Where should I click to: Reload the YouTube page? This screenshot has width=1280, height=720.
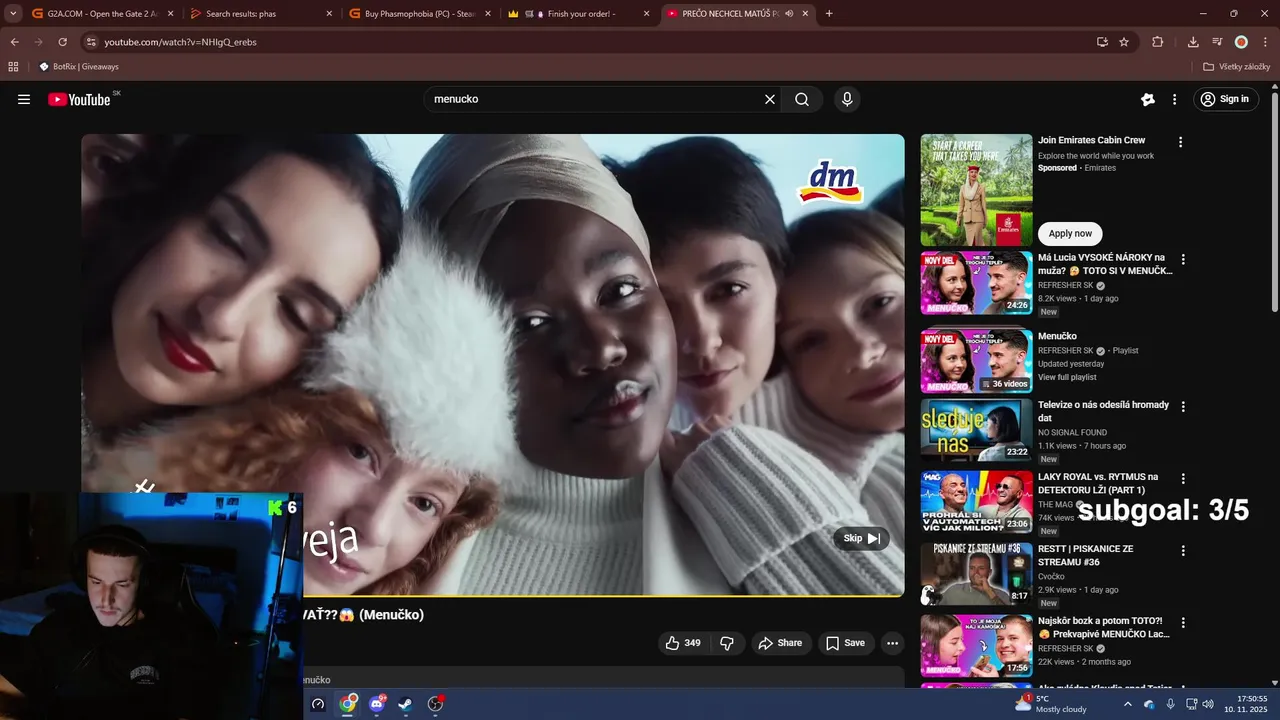[62, 42]
